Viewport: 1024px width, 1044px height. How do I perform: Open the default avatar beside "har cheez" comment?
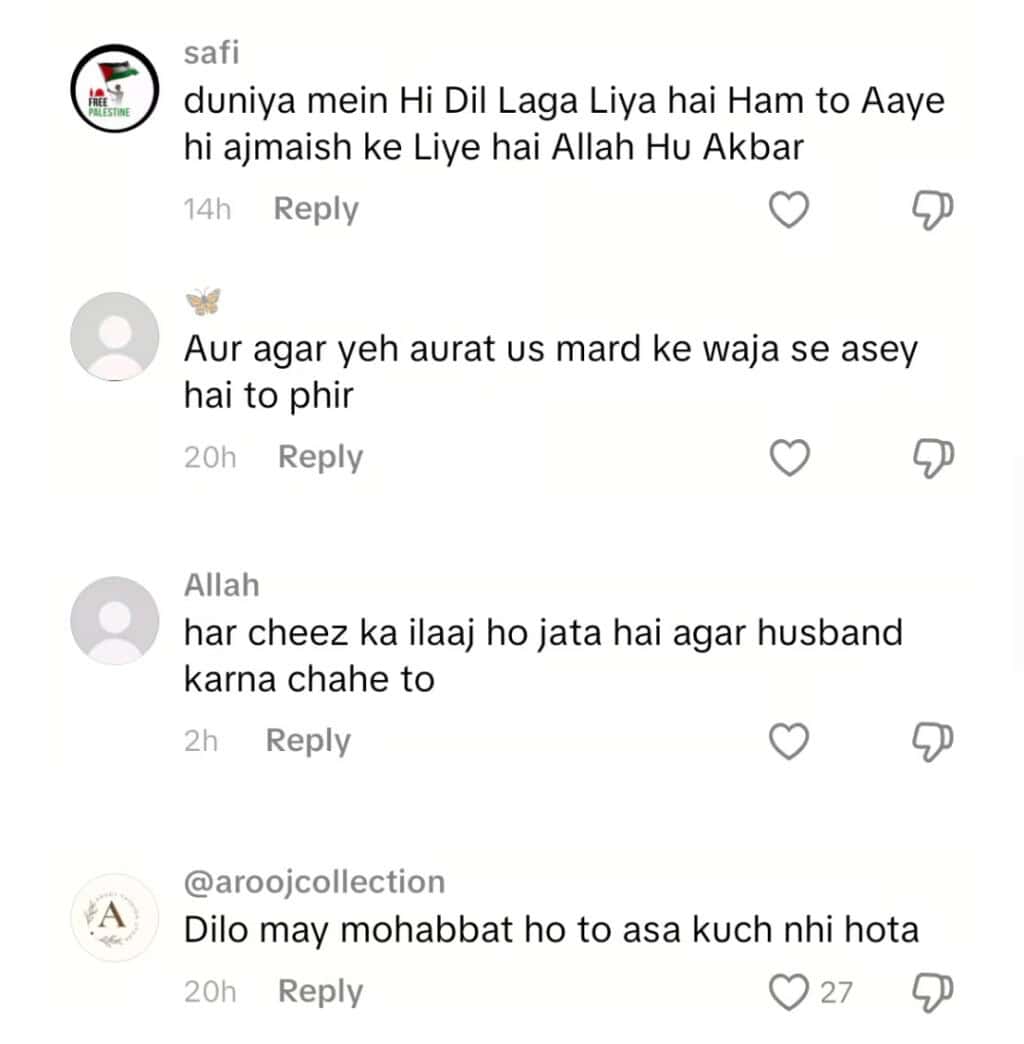tap(115, 621)
